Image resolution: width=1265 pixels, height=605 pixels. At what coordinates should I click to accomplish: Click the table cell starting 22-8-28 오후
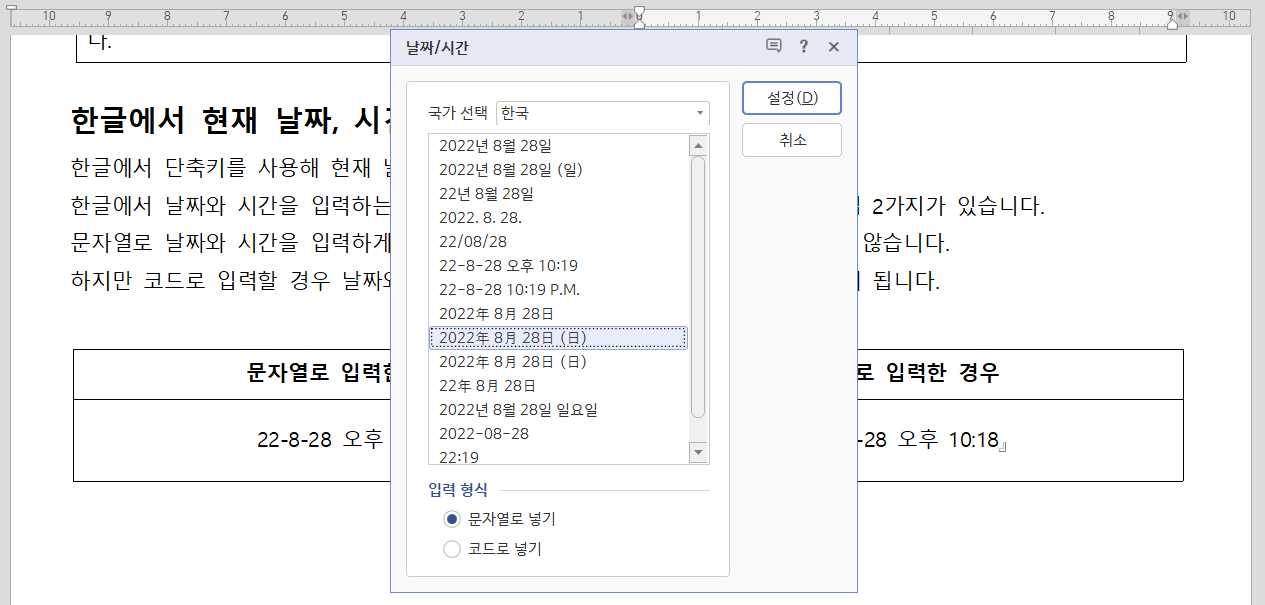[x=232, y=440]
